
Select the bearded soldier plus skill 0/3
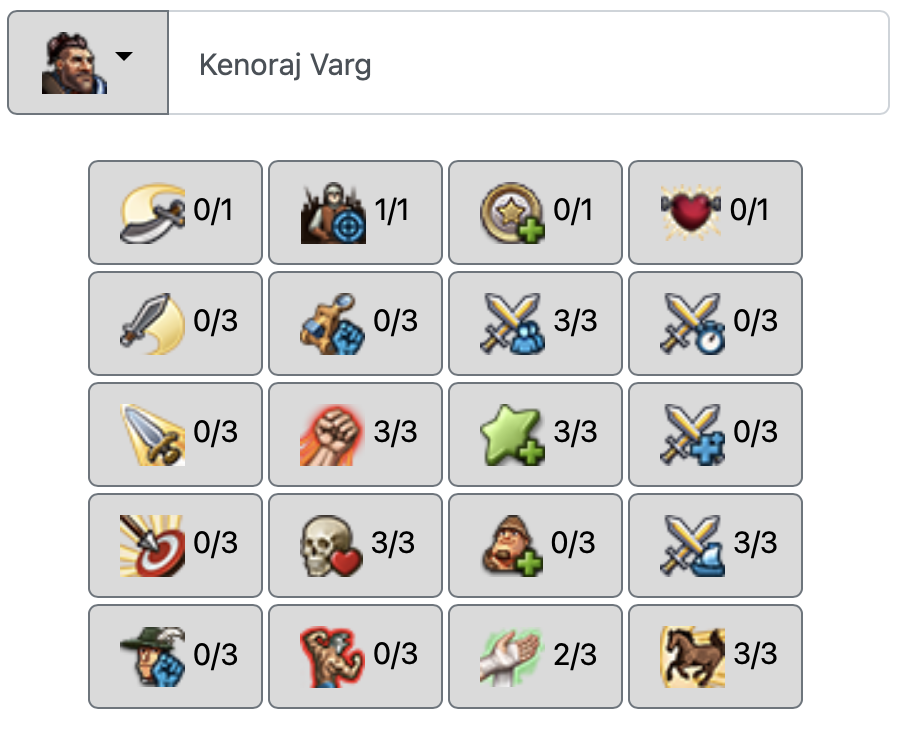click(535, 544)
